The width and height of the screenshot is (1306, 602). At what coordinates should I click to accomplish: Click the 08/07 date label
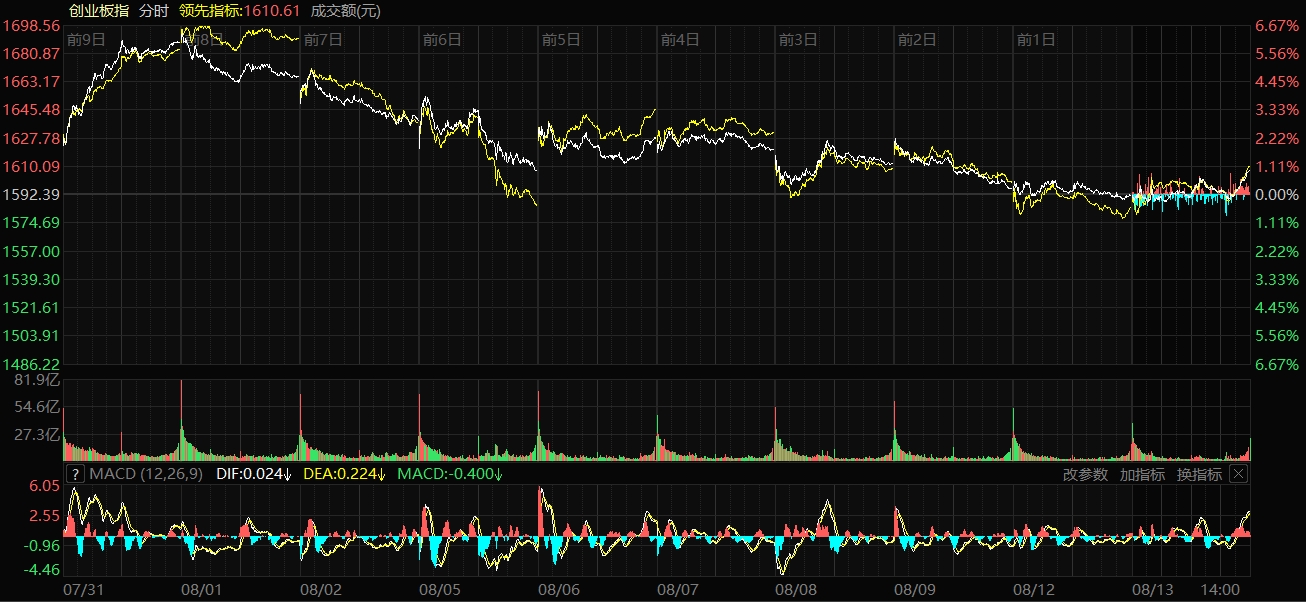679,592
